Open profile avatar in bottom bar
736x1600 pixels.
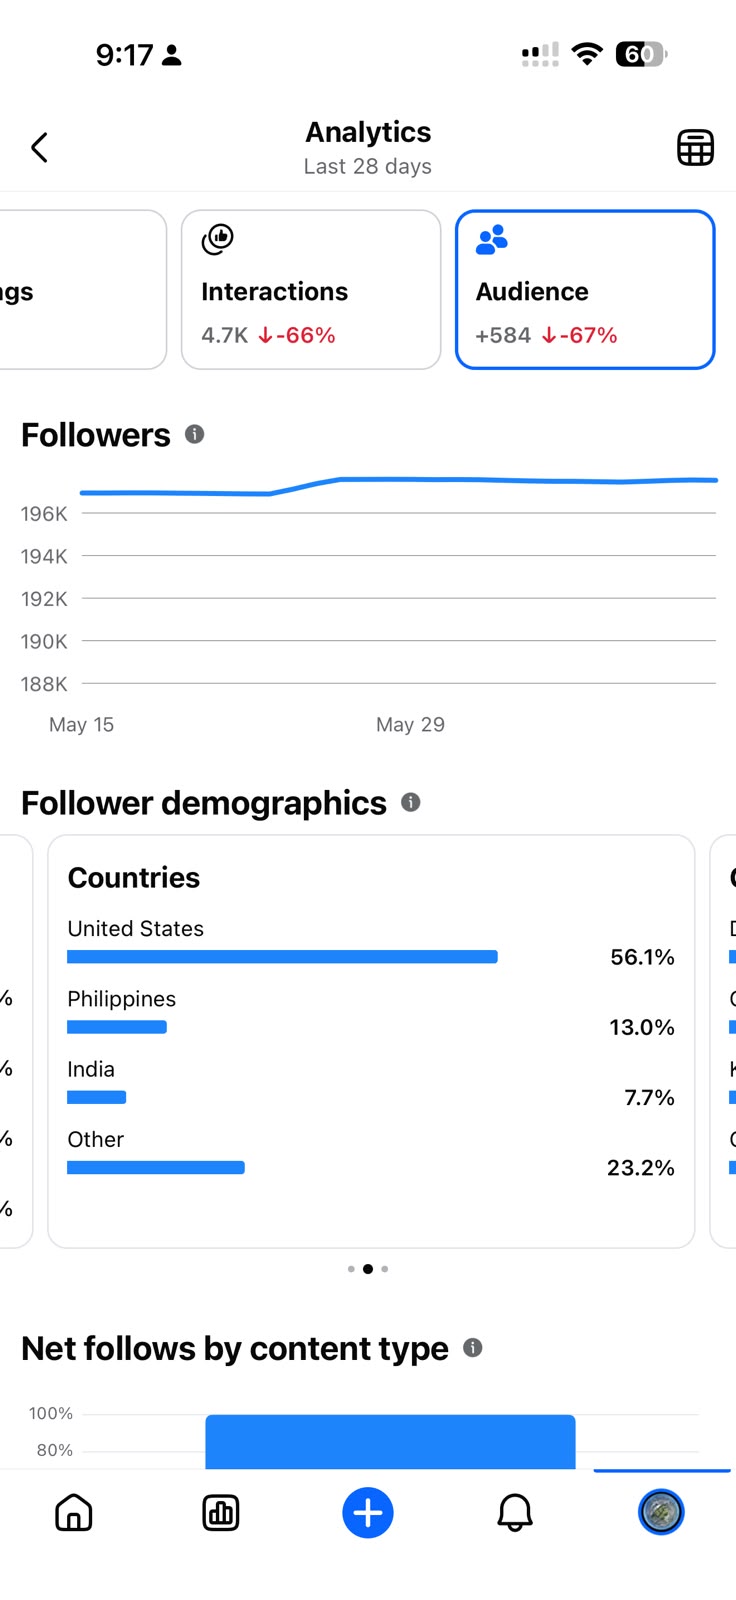pos(661,1512)
